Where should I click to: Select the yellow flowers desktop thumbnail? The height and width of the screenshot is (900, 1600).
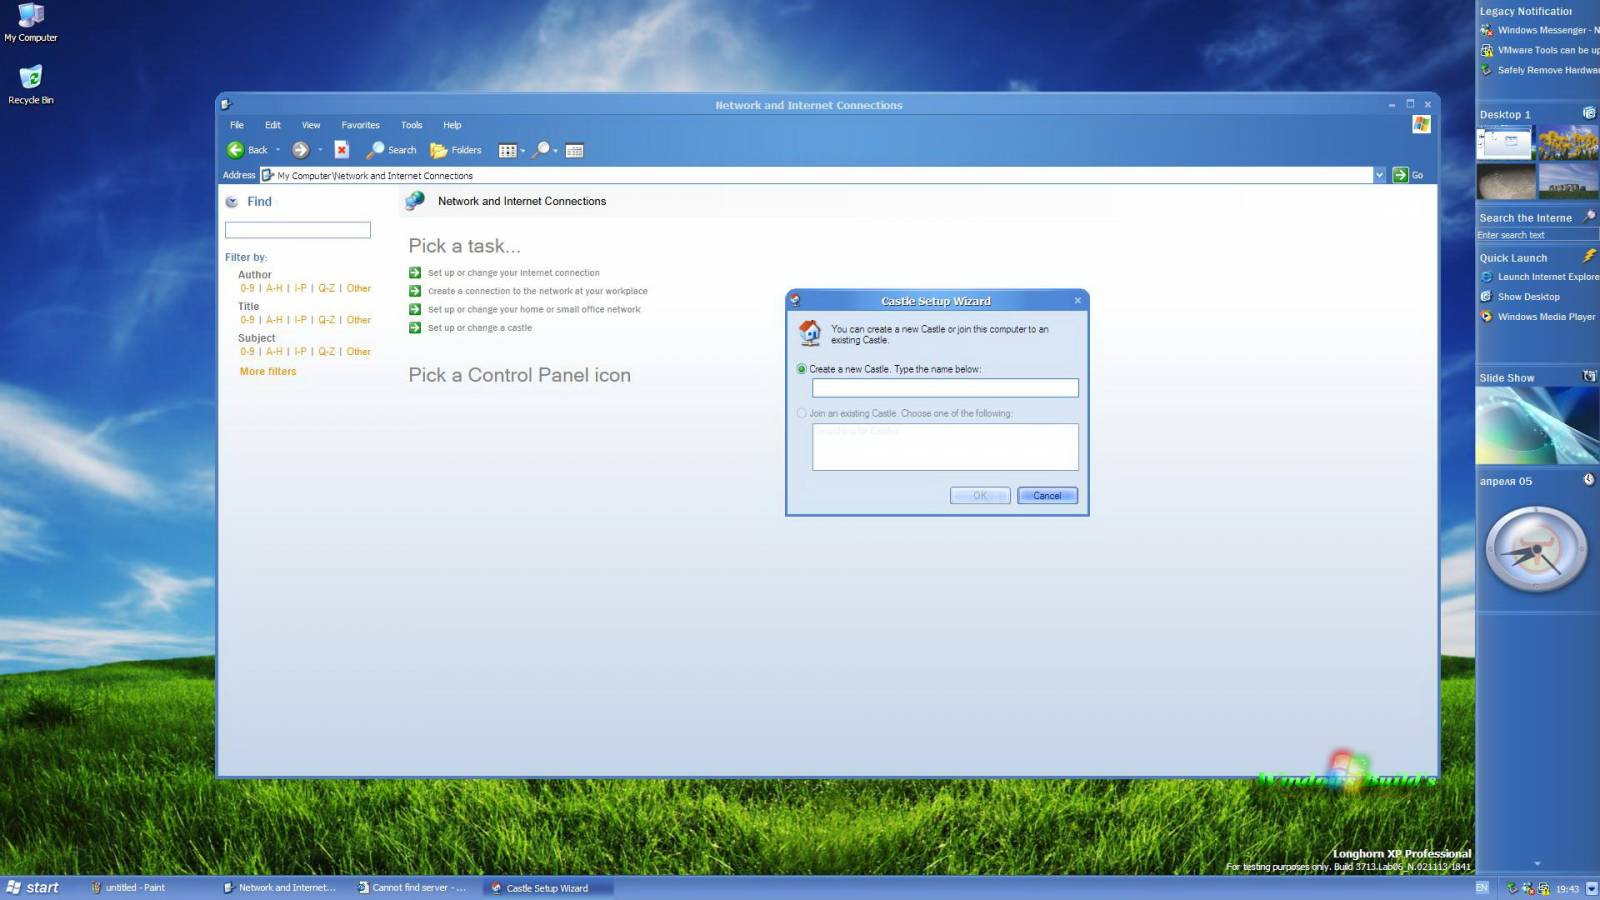point(1568,143)
